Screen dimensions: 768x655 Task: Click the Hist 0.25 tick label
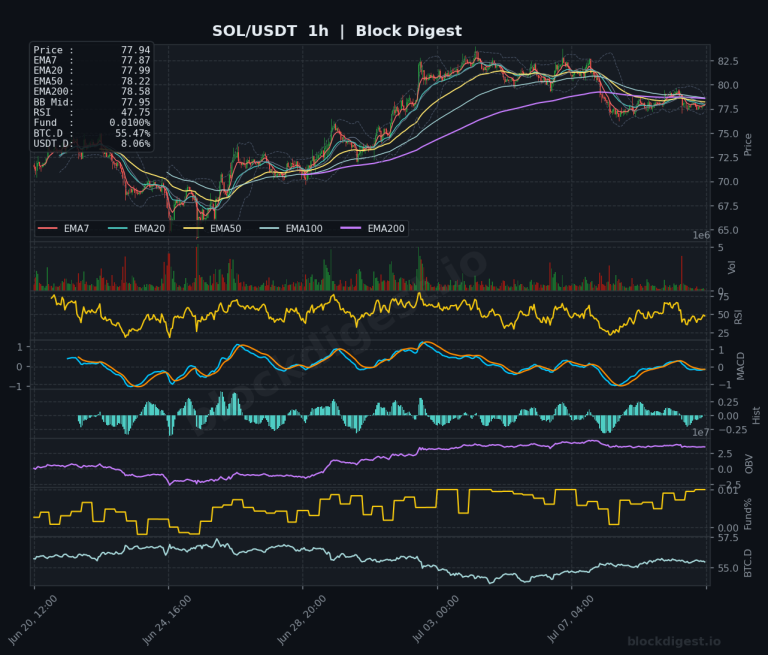pos(728,402)
